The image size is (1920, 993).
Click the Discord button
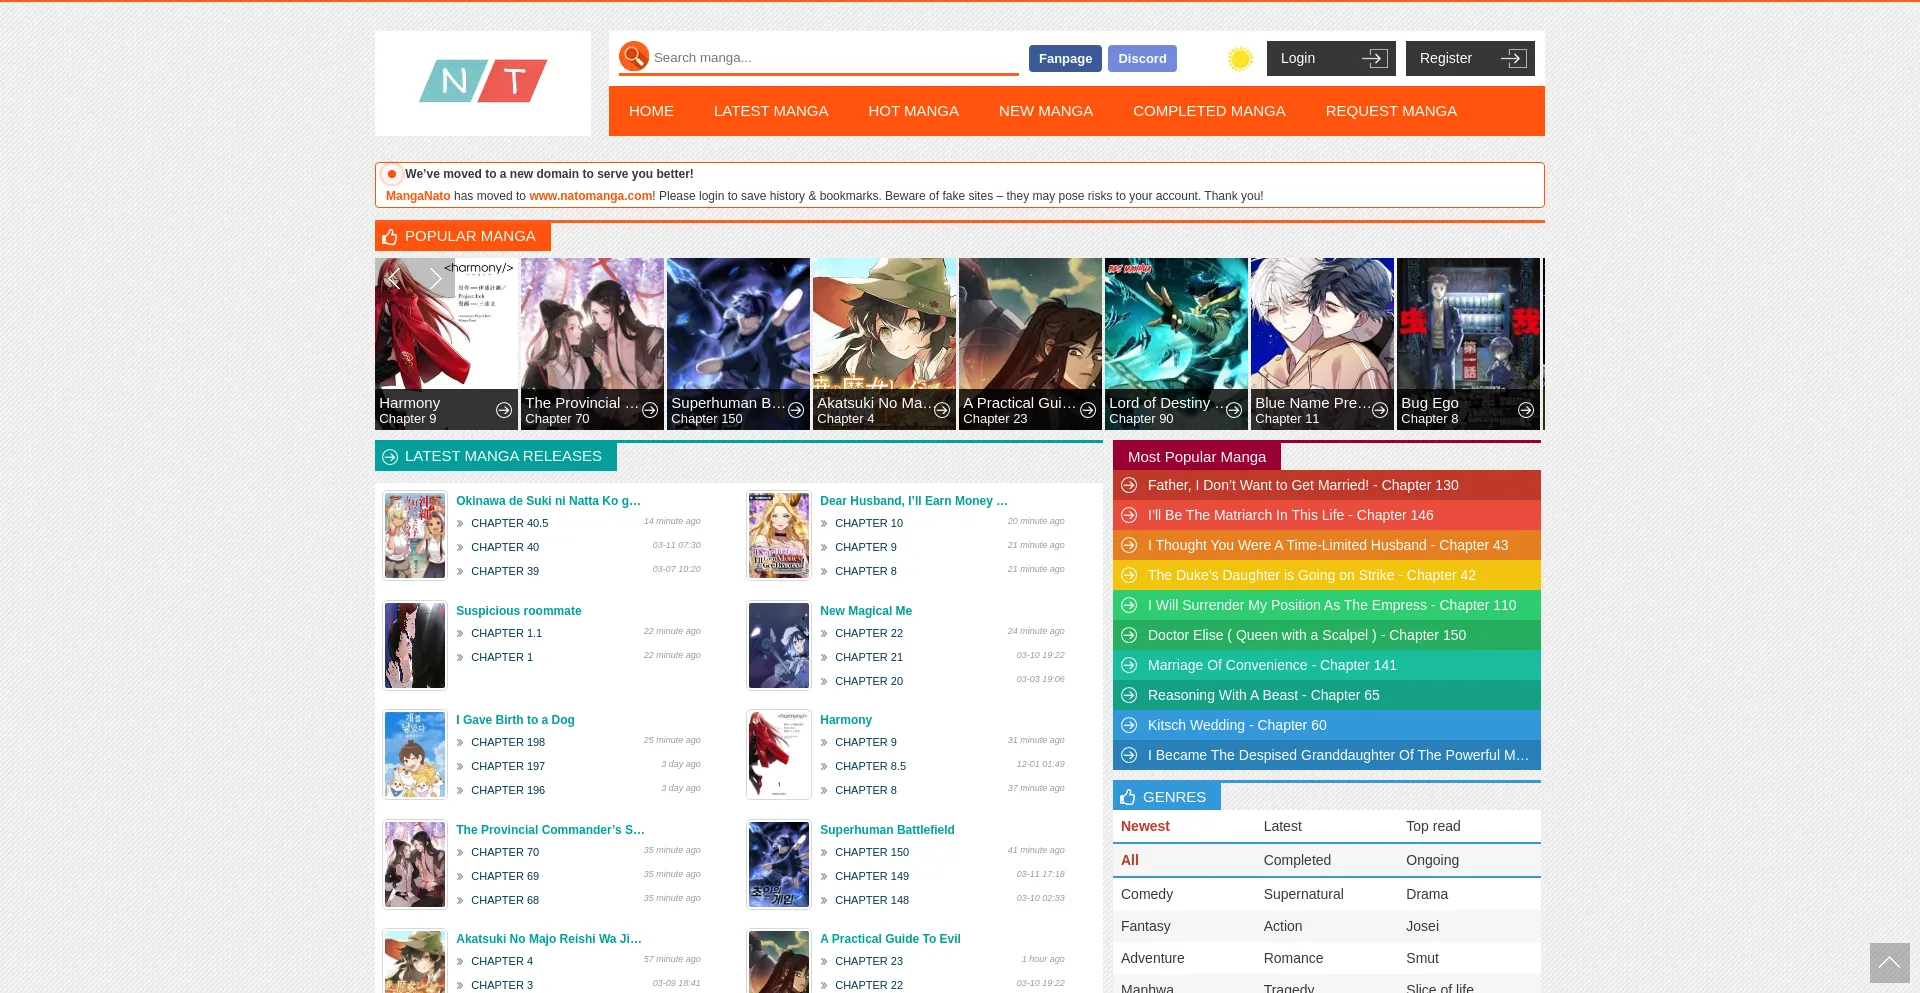coord(1142,59)
